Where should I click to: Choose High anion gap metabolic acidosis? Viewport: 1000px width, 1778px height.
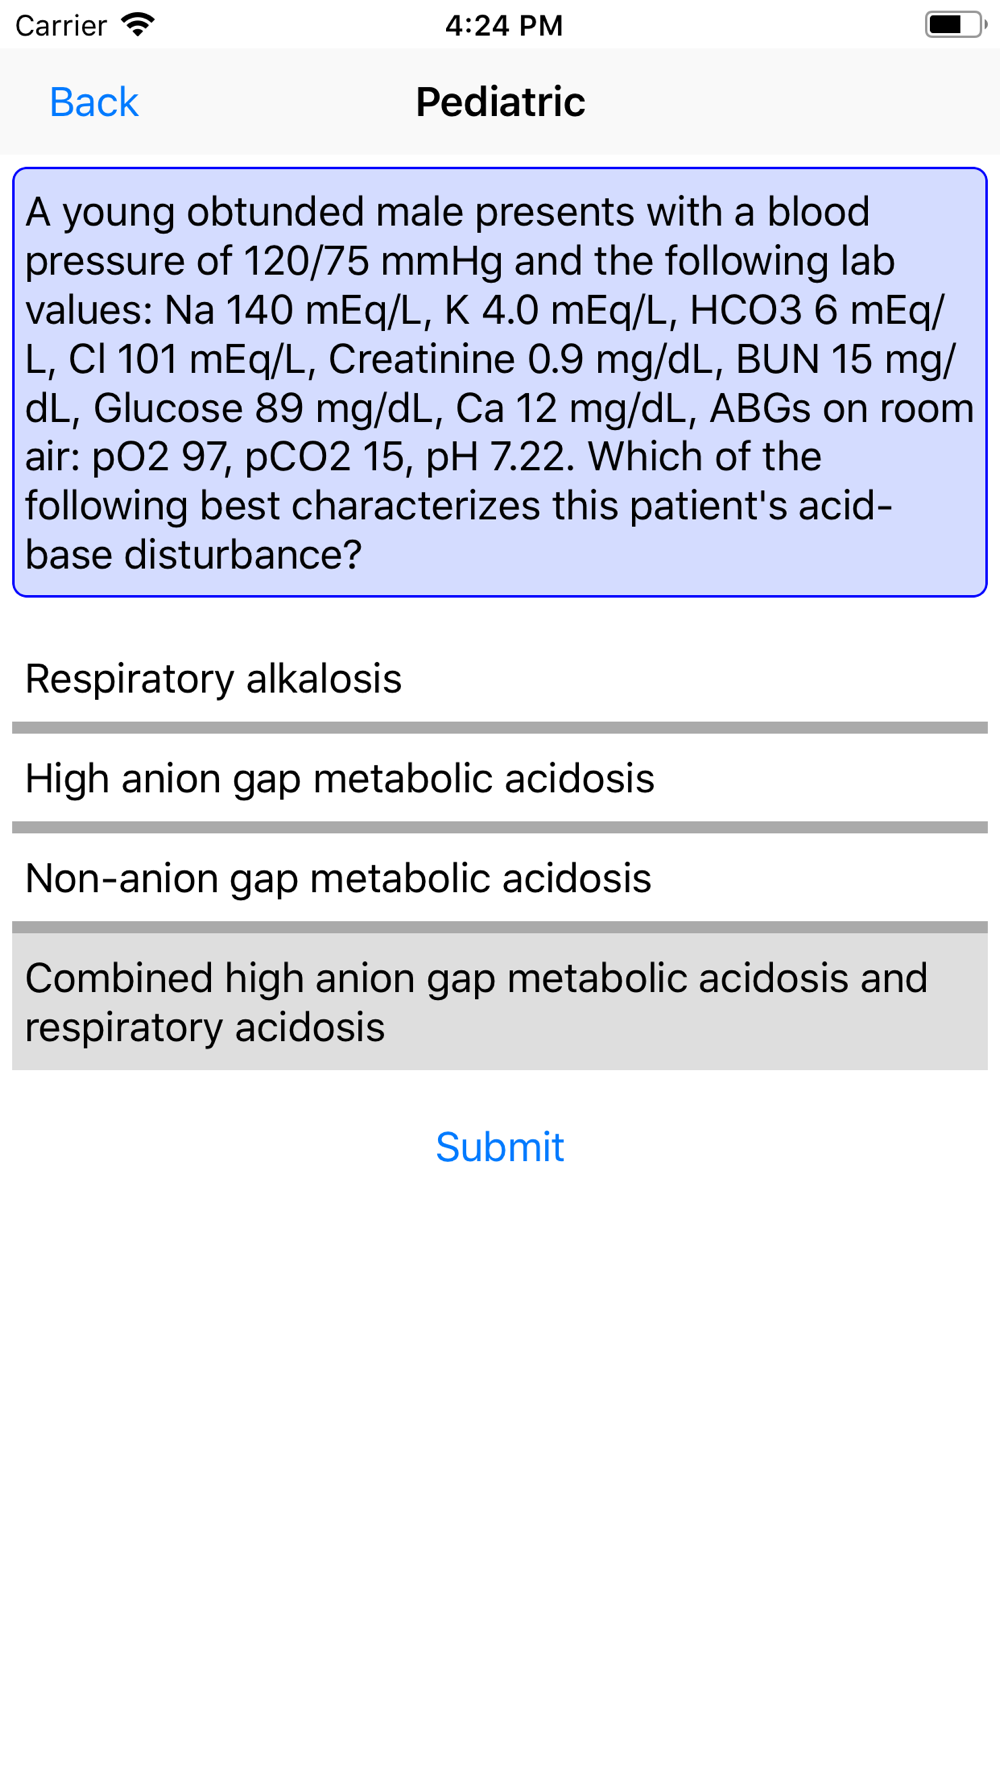(500, 779)
